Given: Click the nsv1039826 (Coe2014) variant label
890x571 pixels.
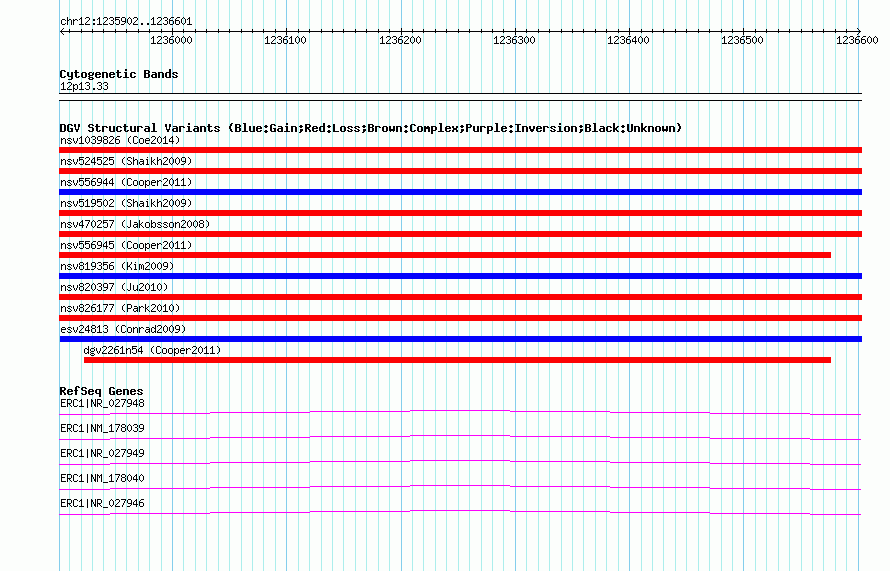Looking at the screenshot, I should (x=120, y=140).
